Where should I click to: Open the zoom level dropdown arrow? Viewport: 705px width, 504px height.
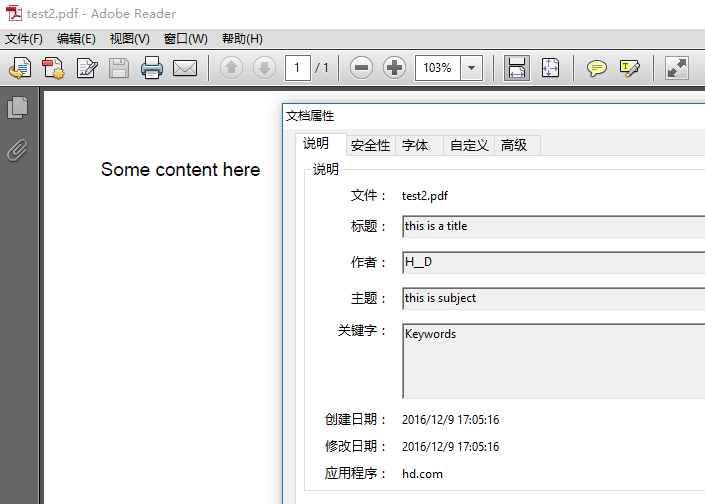[472, 68]
